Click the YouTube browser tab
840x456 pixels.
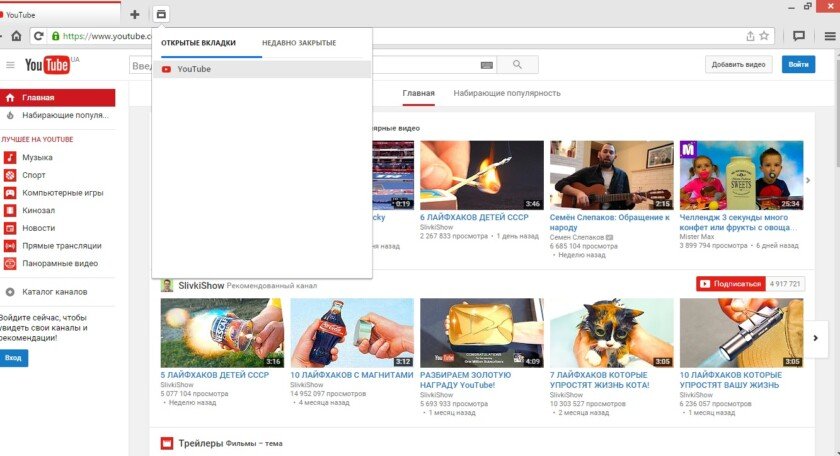(x=59, y=14)
